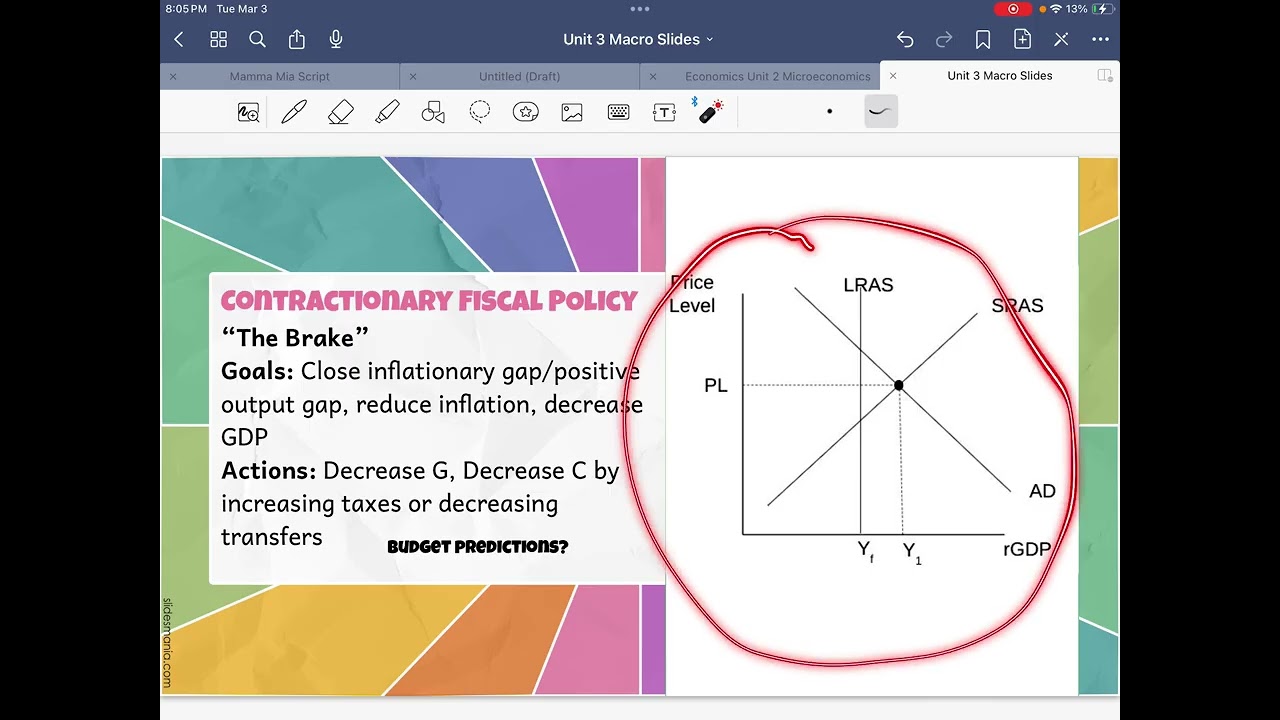Open the keyboard typing tool

[619, 112]
